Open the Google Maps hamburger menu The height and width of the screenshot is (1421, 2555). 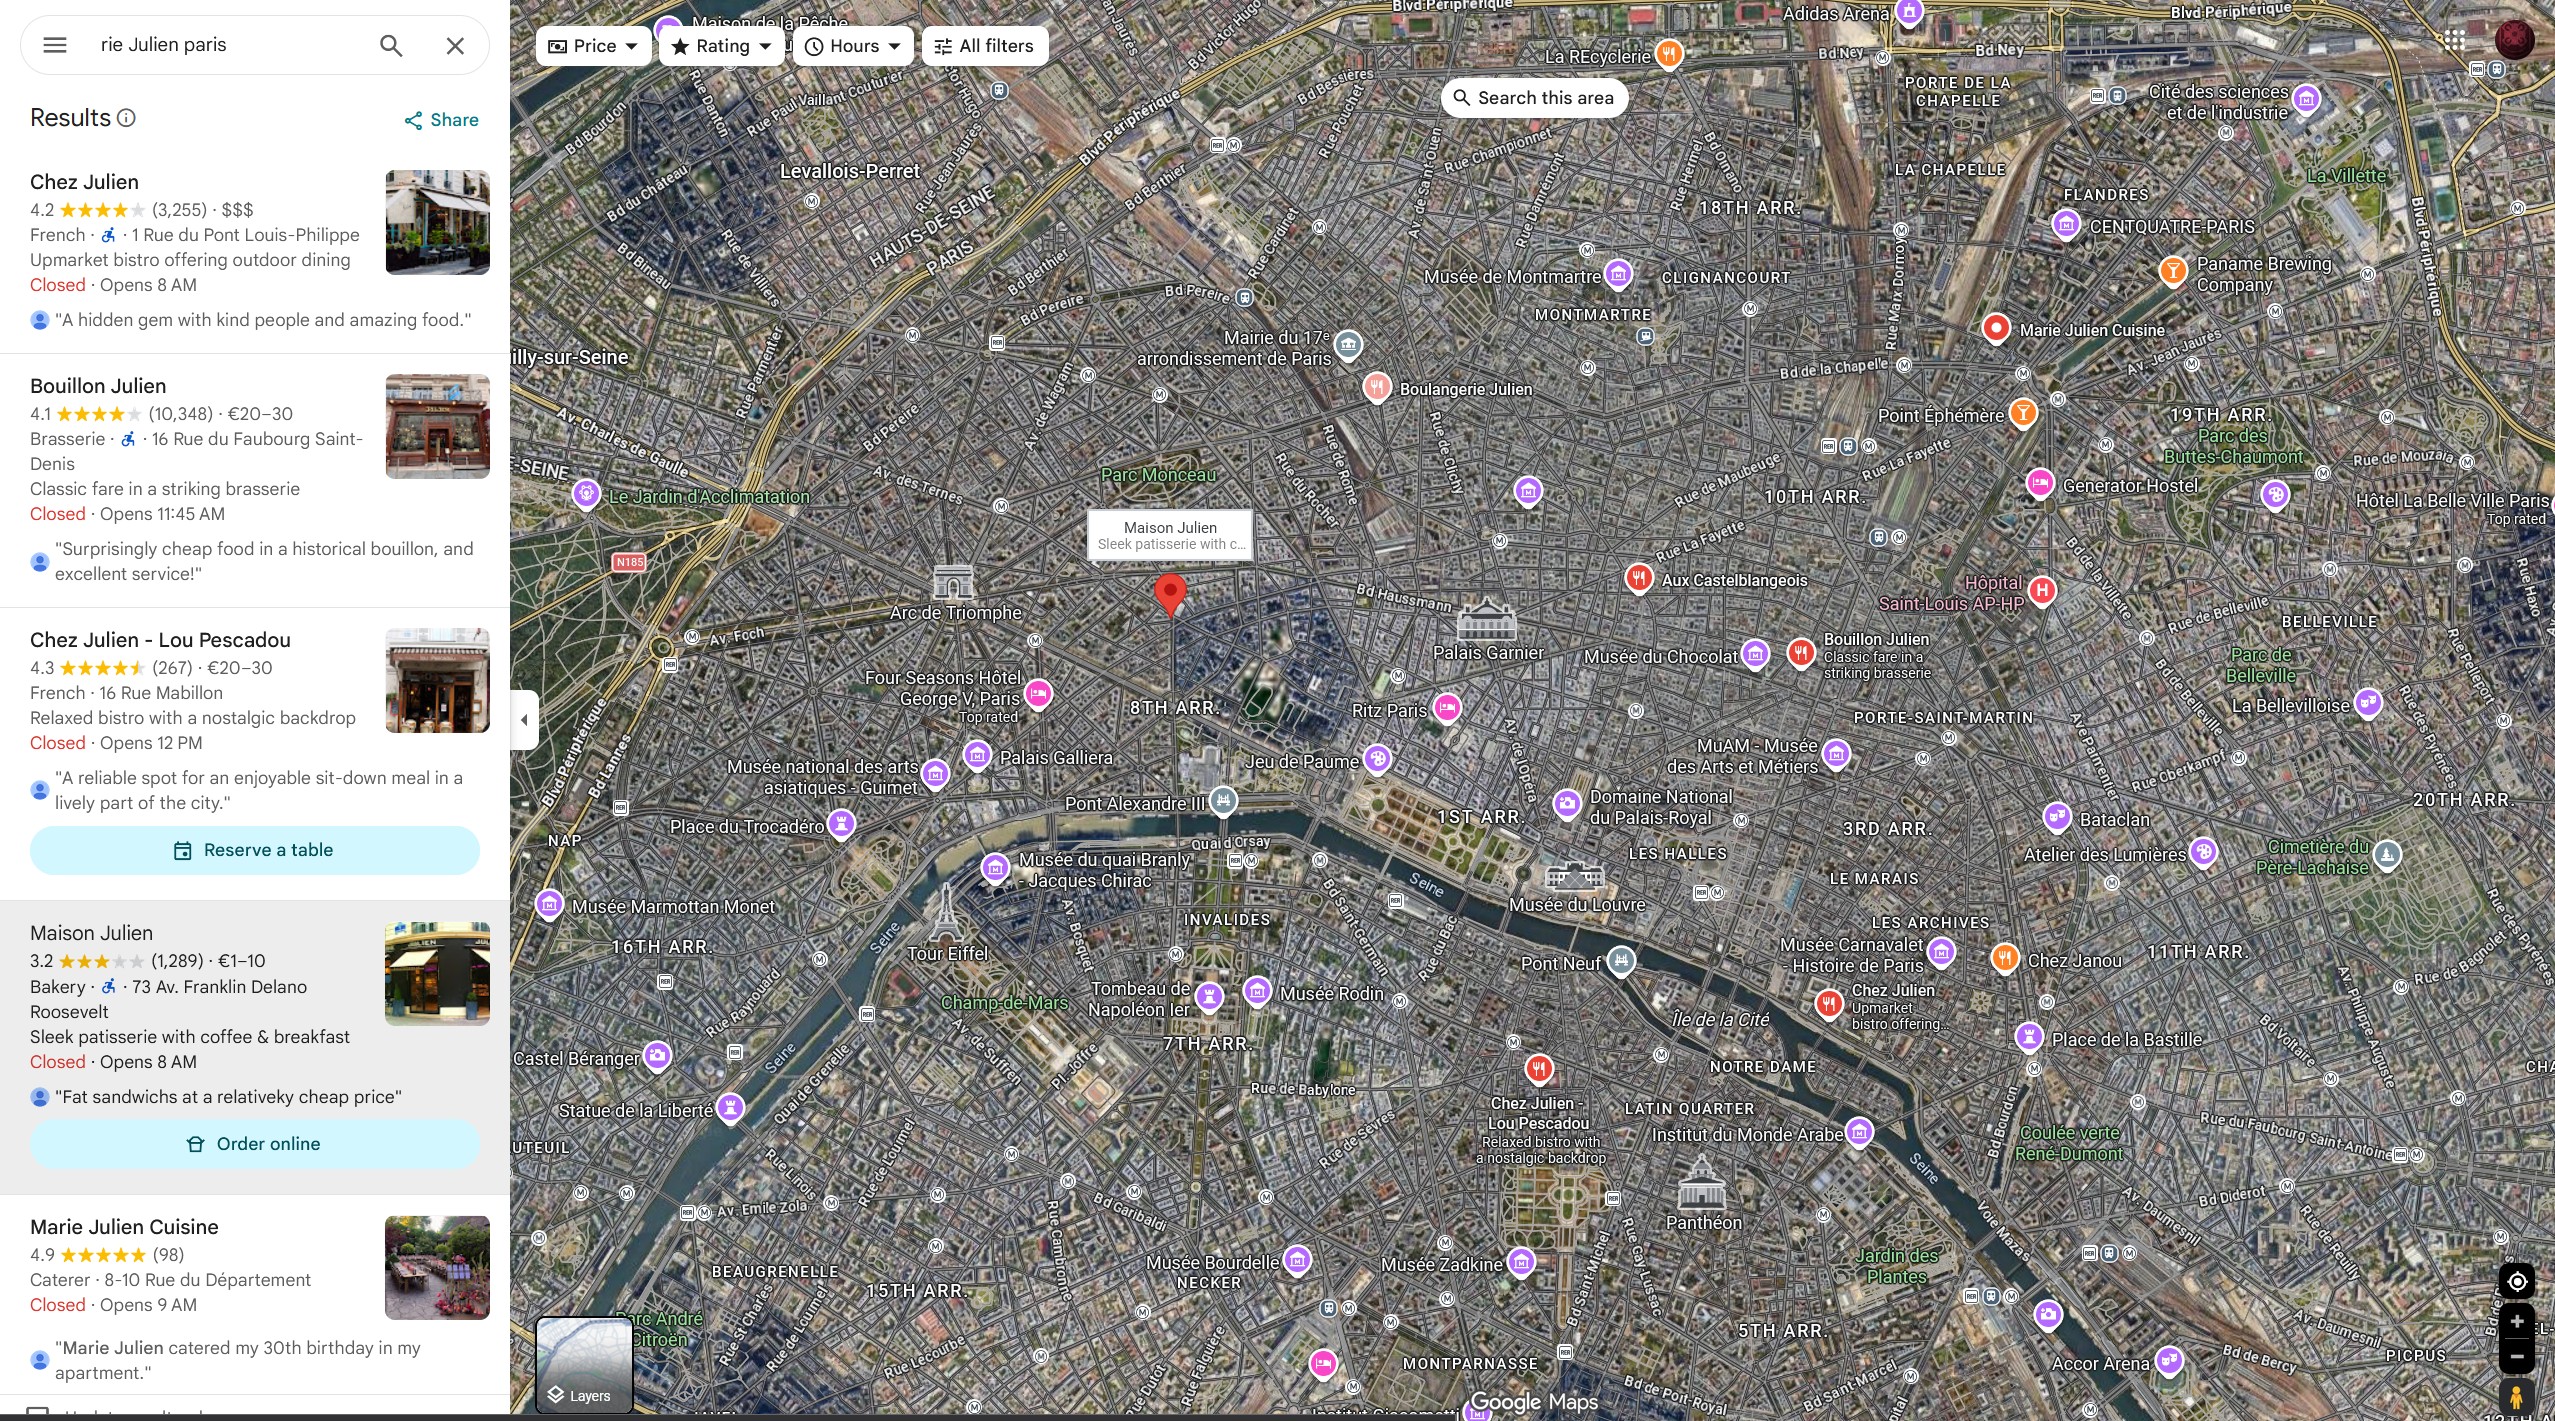pyautogui.click(x=55, y=45)
